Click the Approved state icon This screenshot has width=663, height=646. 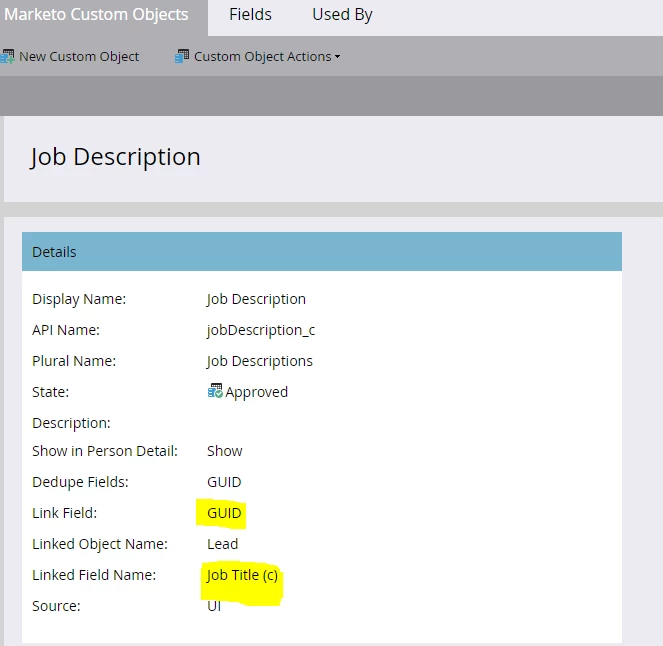pyautogui.click(x=215, y=391)
